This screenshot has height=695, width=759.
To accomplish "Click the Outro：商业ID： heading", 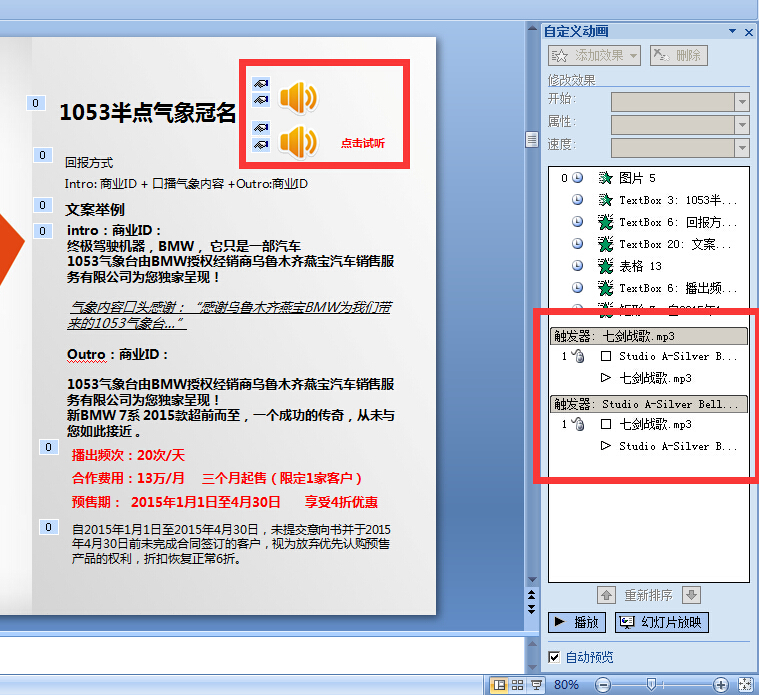I will (118, 354).
